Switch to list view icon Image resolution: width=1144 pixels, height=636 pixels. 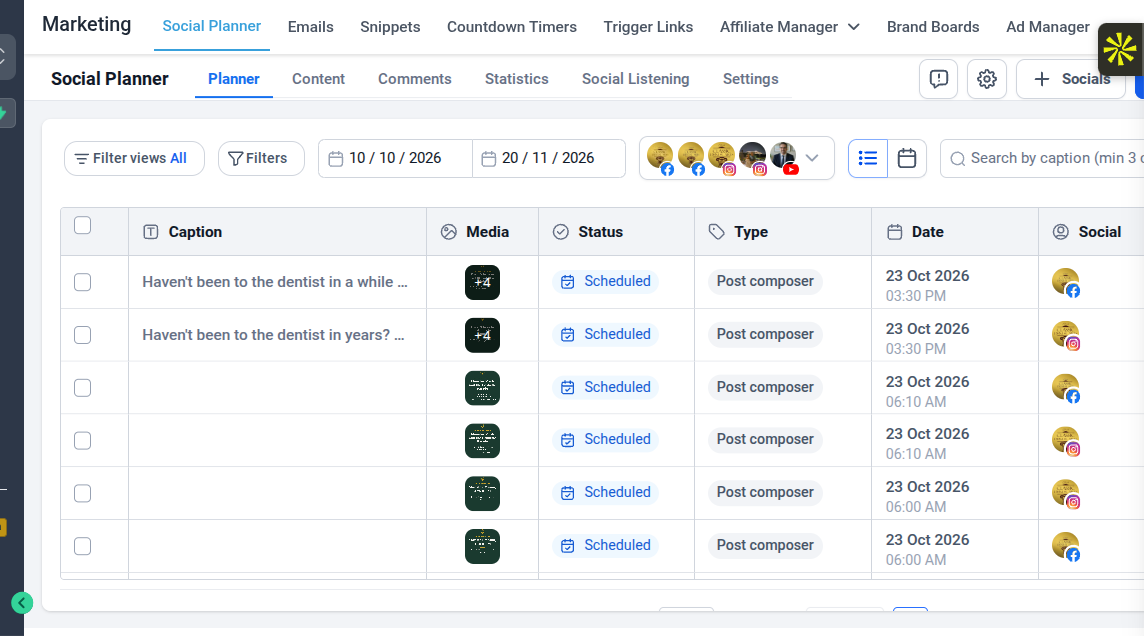pyautogui.click(x=867, y=158)
